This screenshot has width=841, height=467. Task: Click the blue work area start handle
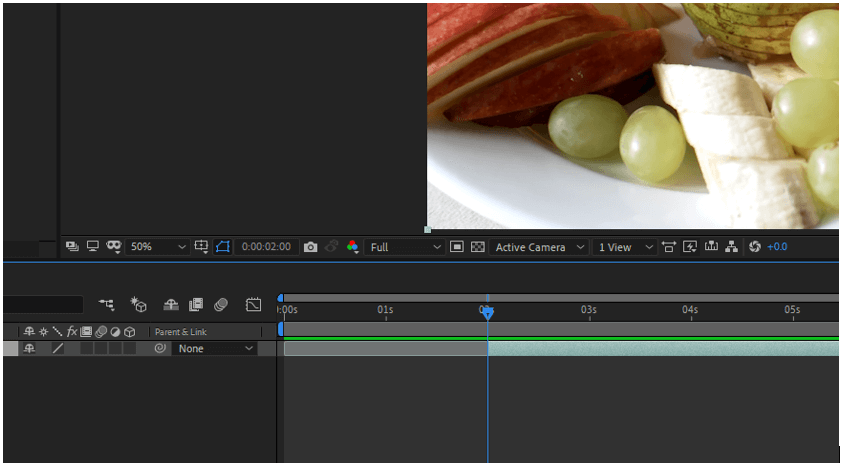click(x=281, y=329)
